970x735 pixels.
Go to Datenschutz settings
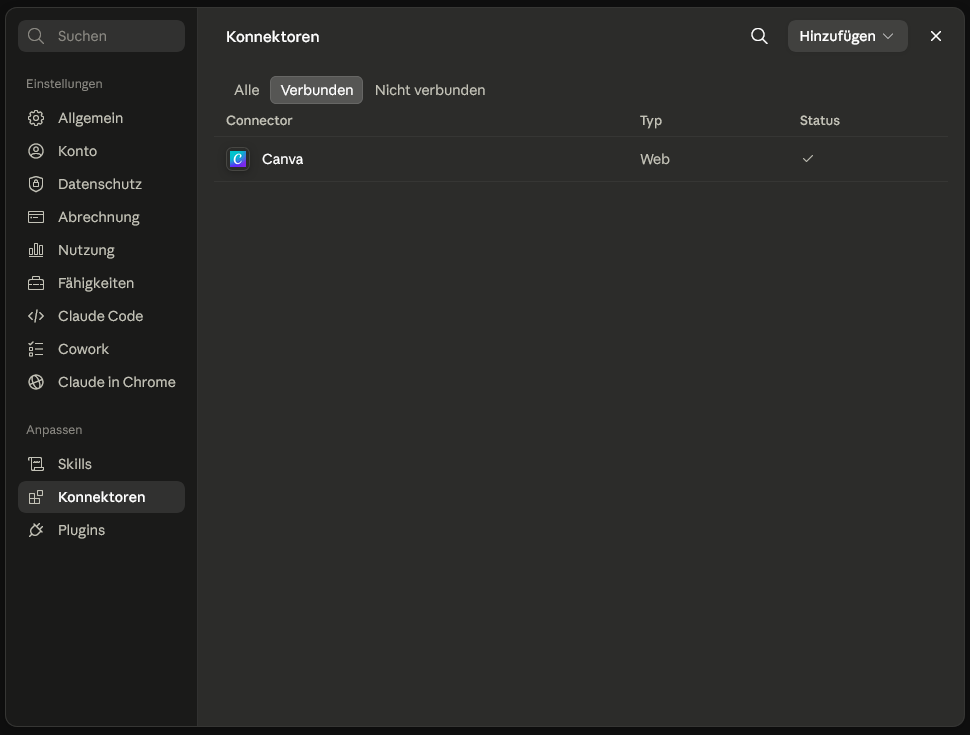click(x=101, y=184)
